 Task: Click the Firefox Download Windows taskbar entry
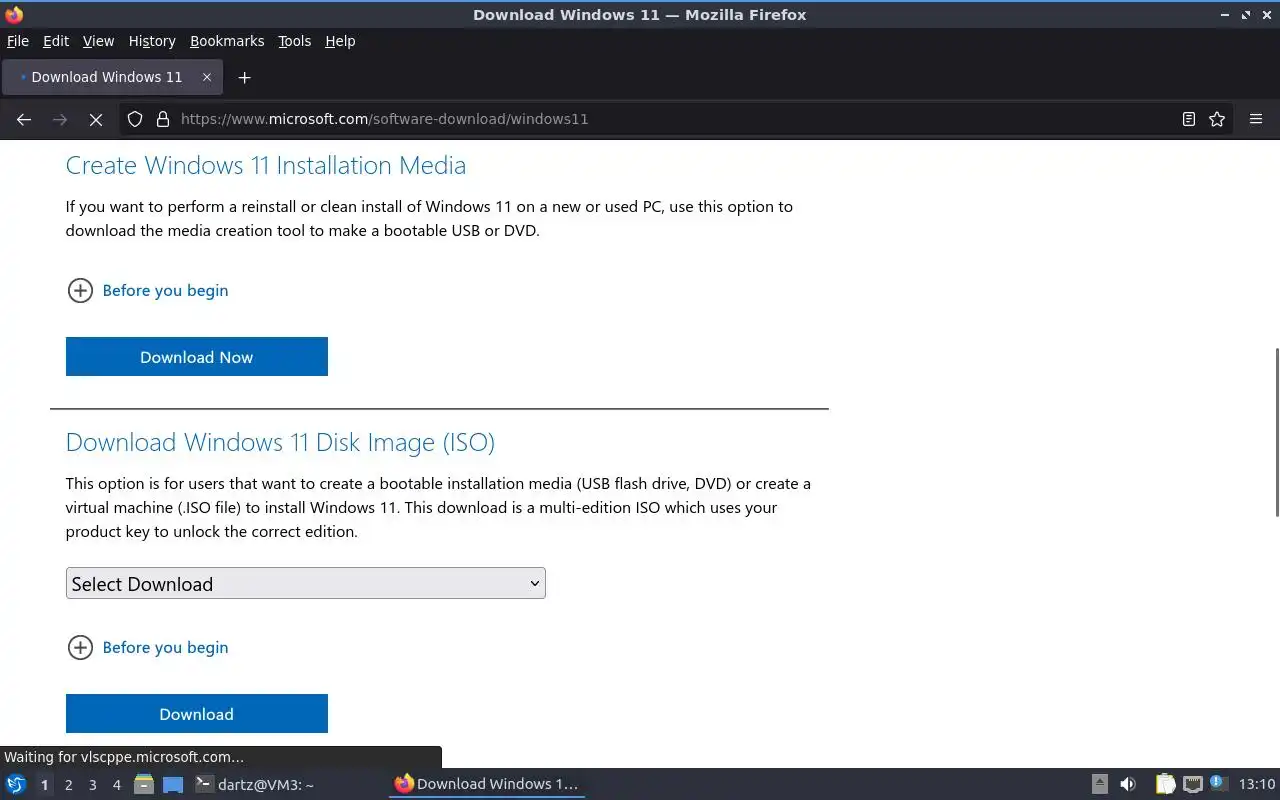coord(487,784)
